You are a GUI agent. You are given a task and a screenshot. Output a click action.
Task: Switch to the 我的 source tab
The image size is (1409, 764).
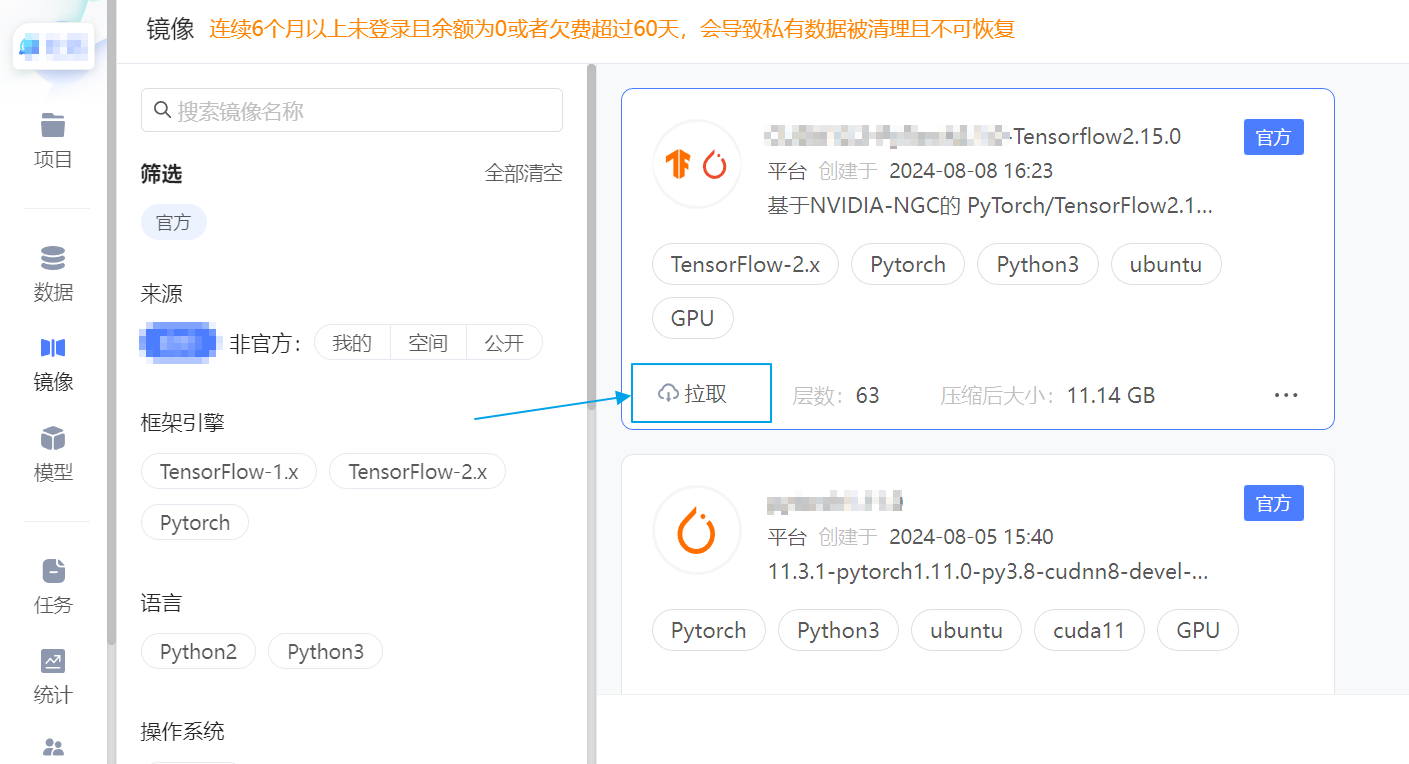(x=352, y=342)
